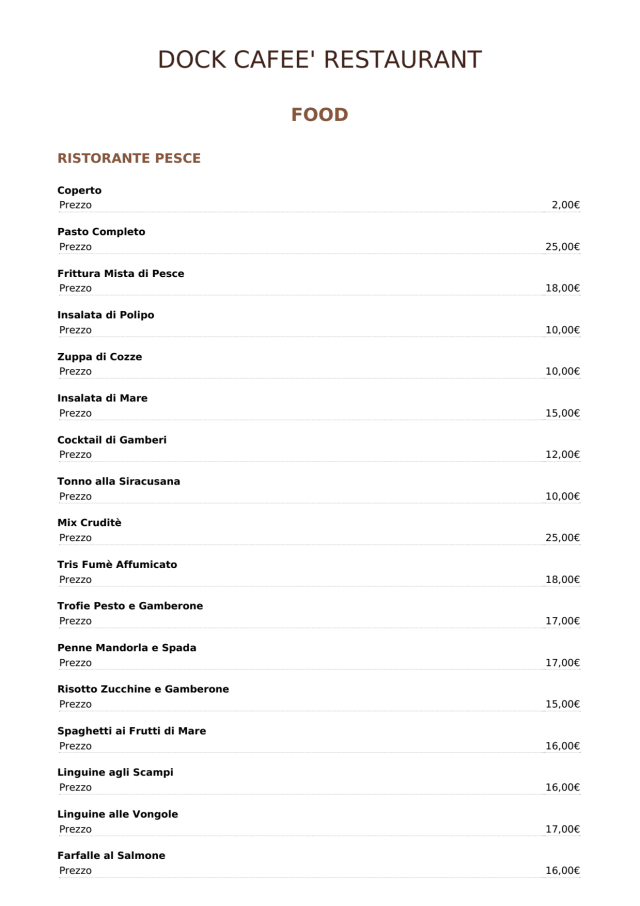Click the Zuppa di Cozze item
The height and width of the screenshot is (906, 640).
[99, 356]
